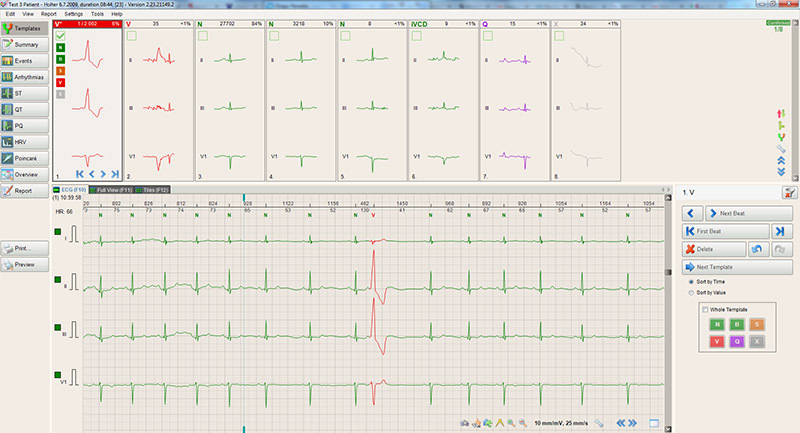
Task: Click the green N beat-class button in right panel
Action: [x=717, y=324]
